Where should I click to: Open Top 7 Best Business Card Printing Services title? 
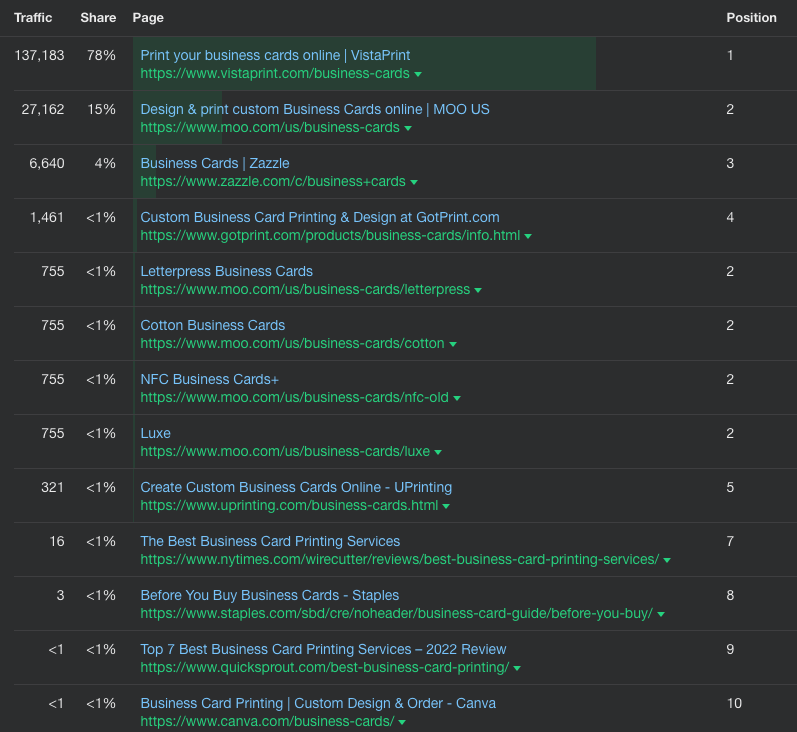[x=323, y=649]
